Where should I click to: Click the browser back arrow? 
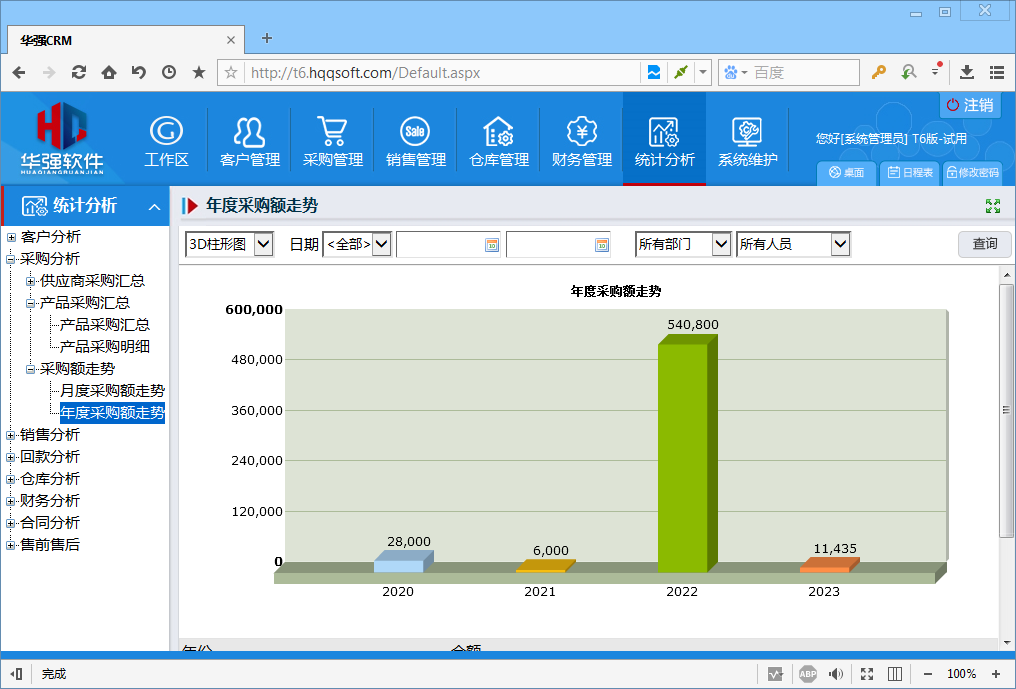[19, 73]
